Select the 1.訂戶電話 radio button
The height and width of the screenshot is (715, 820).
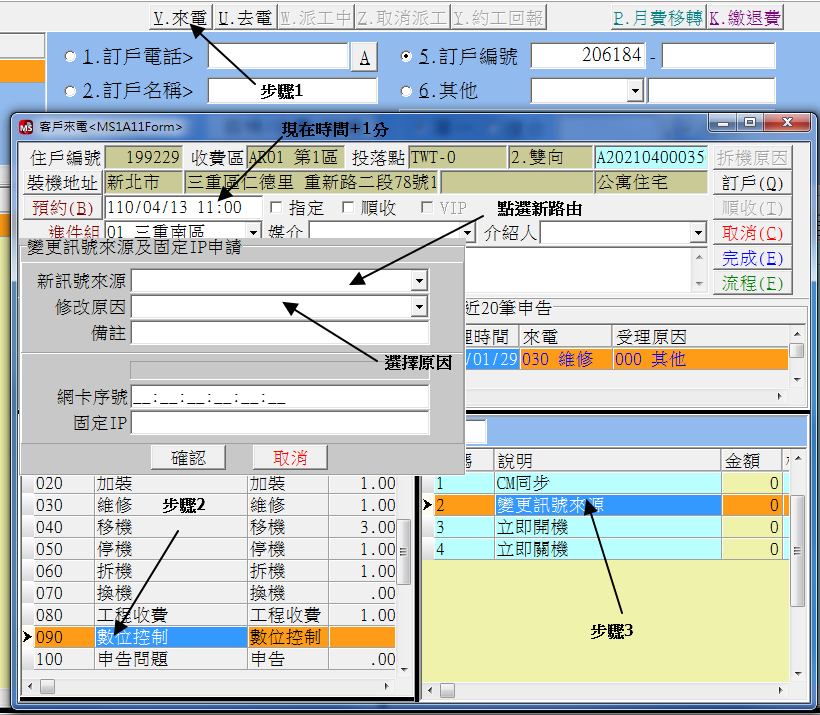click(x=70, y=57)
